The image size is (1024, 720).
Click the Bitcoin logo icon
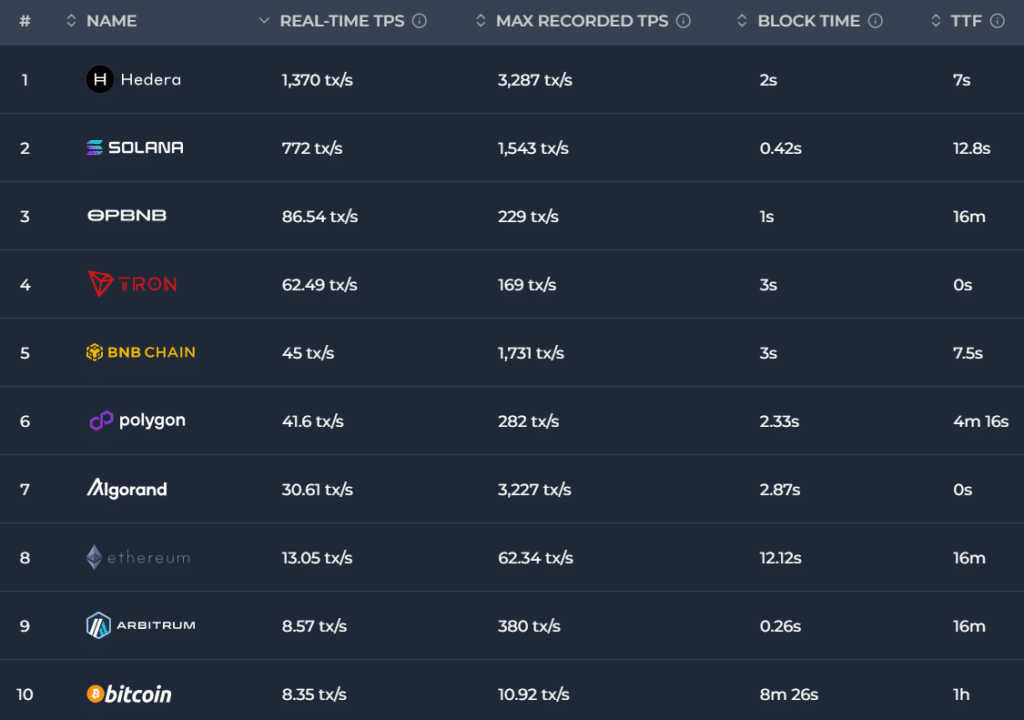tap(94, 694)
